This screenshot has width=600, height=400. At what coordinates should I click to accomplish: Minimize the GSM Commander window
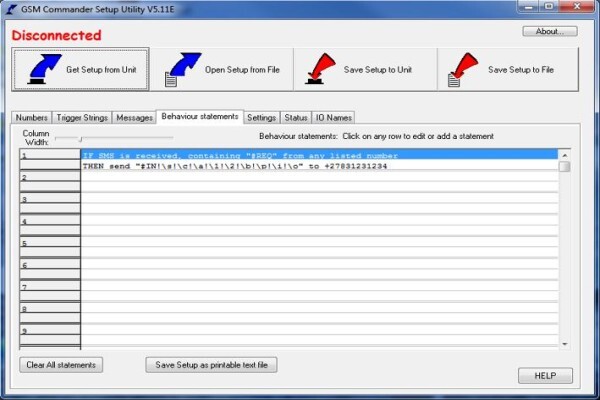tap(529, 7)
